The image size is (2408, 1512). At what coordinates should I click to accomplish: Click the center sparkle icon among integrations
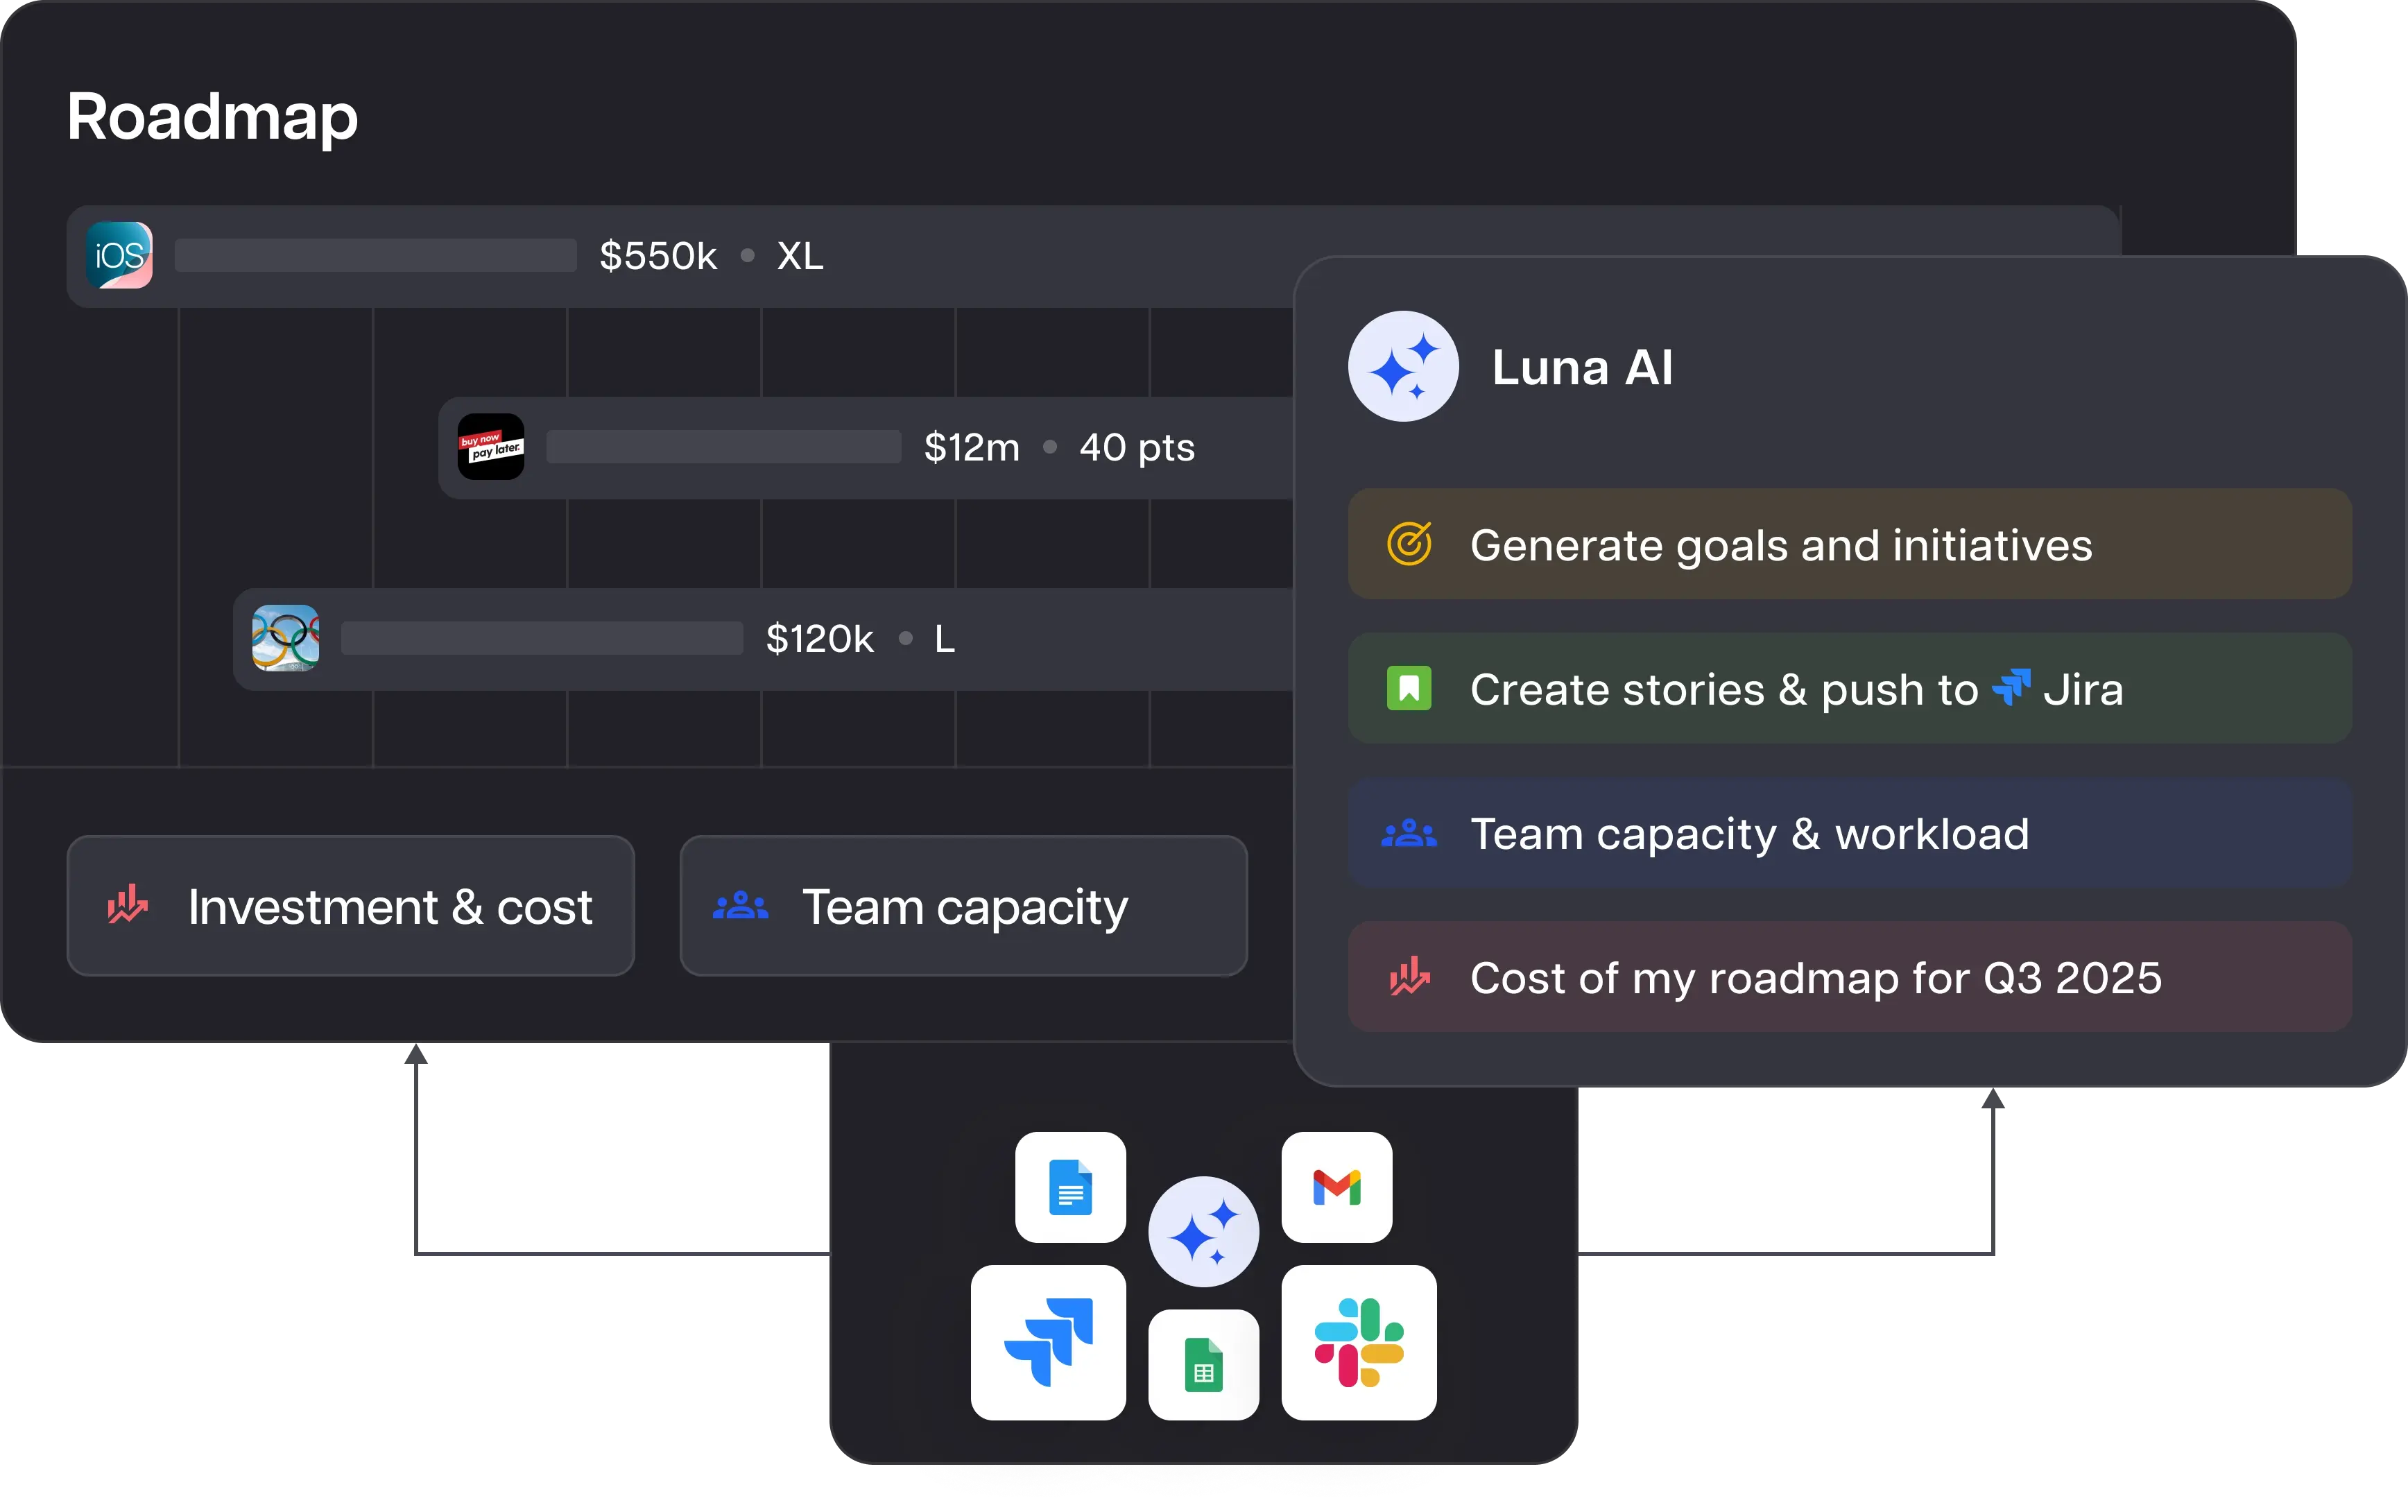(x=1203, y=1232)
